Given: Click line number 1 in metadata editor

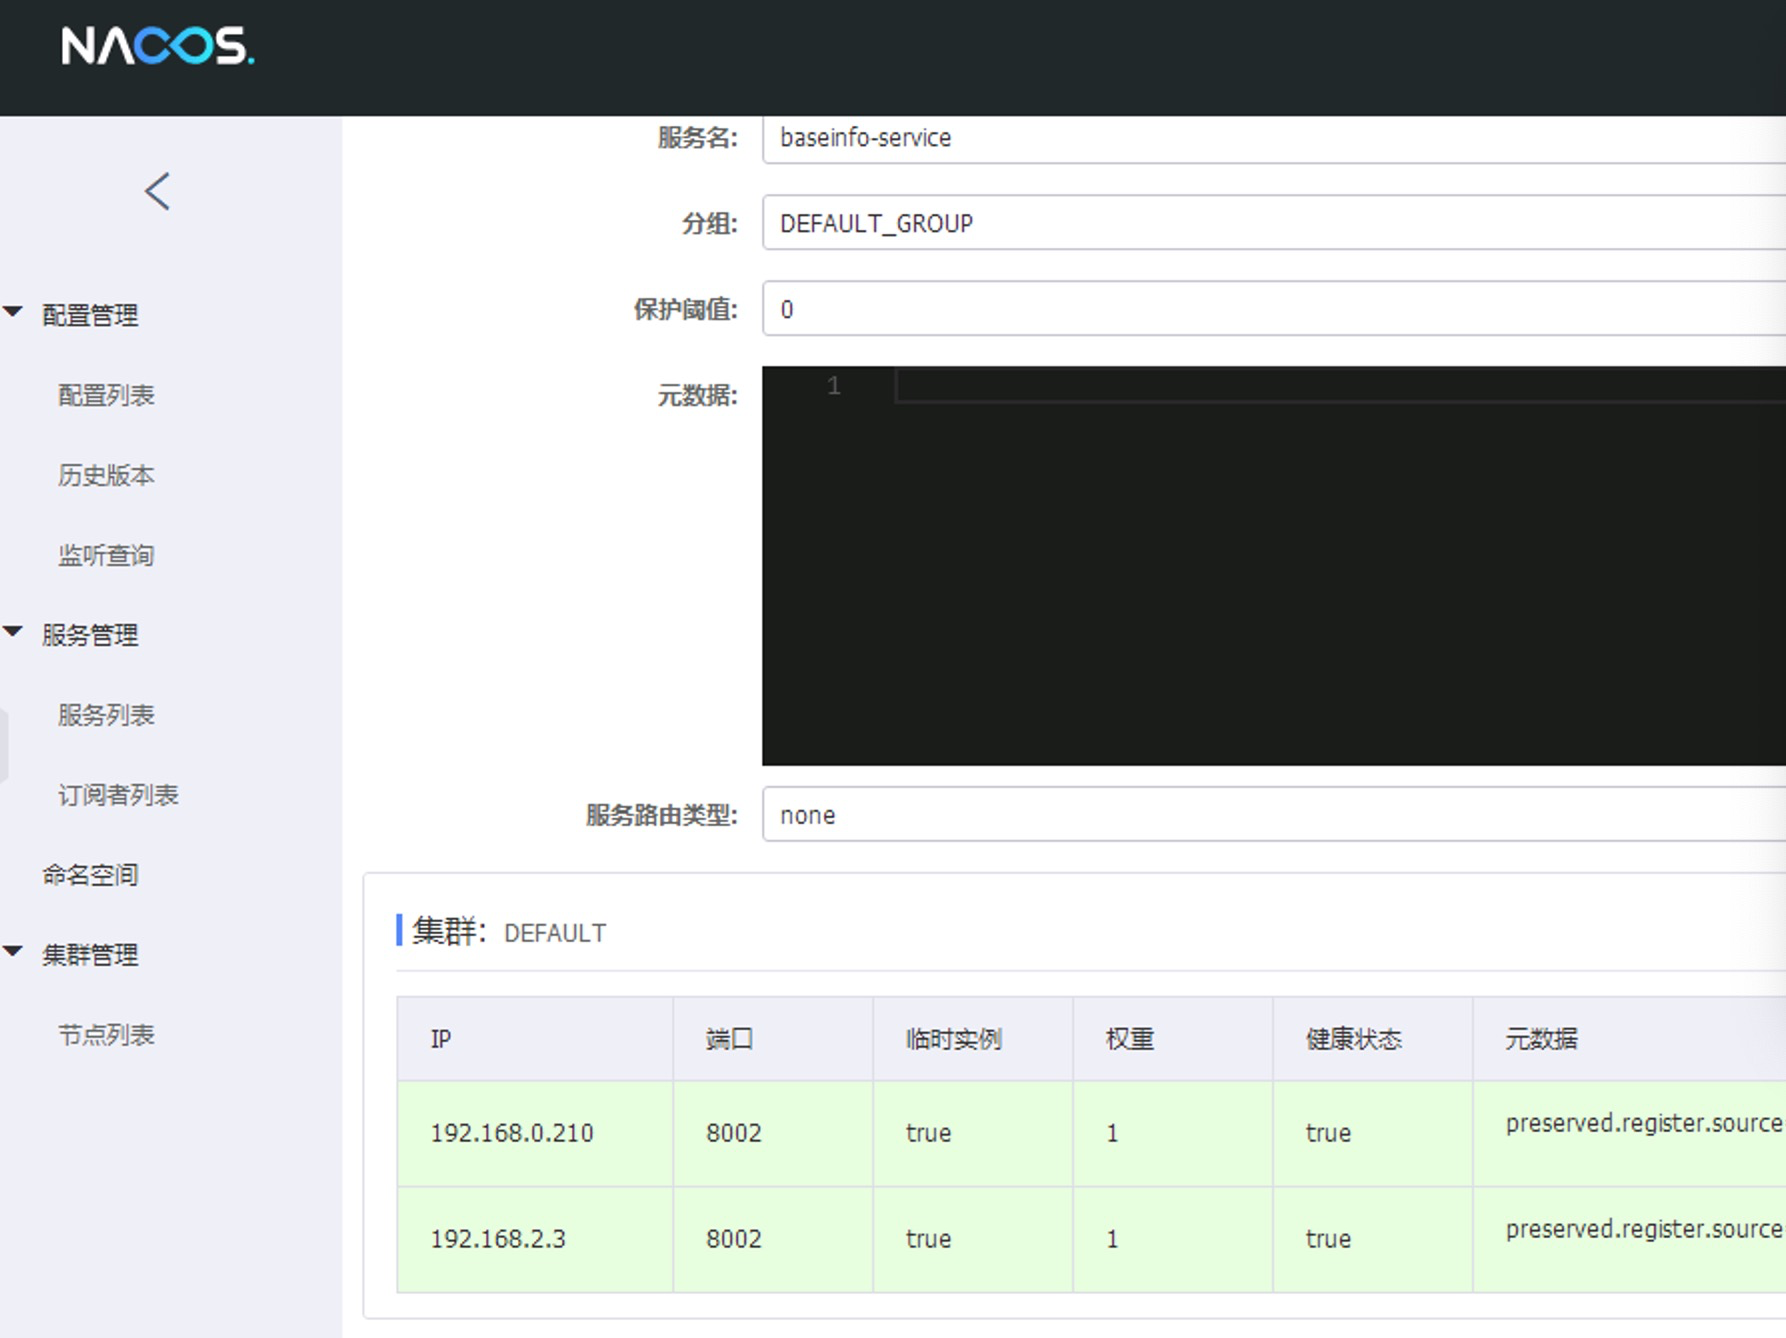Looking at the screenshot, I should point(834,386).
